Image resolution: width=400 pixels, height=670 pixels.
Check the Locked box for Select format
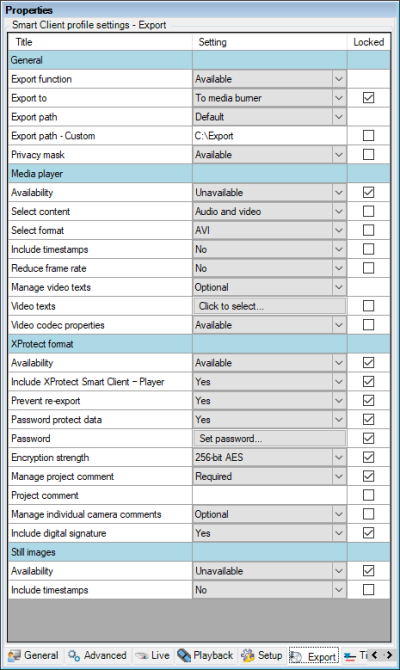pyautogui.click(x=368, y=230)
